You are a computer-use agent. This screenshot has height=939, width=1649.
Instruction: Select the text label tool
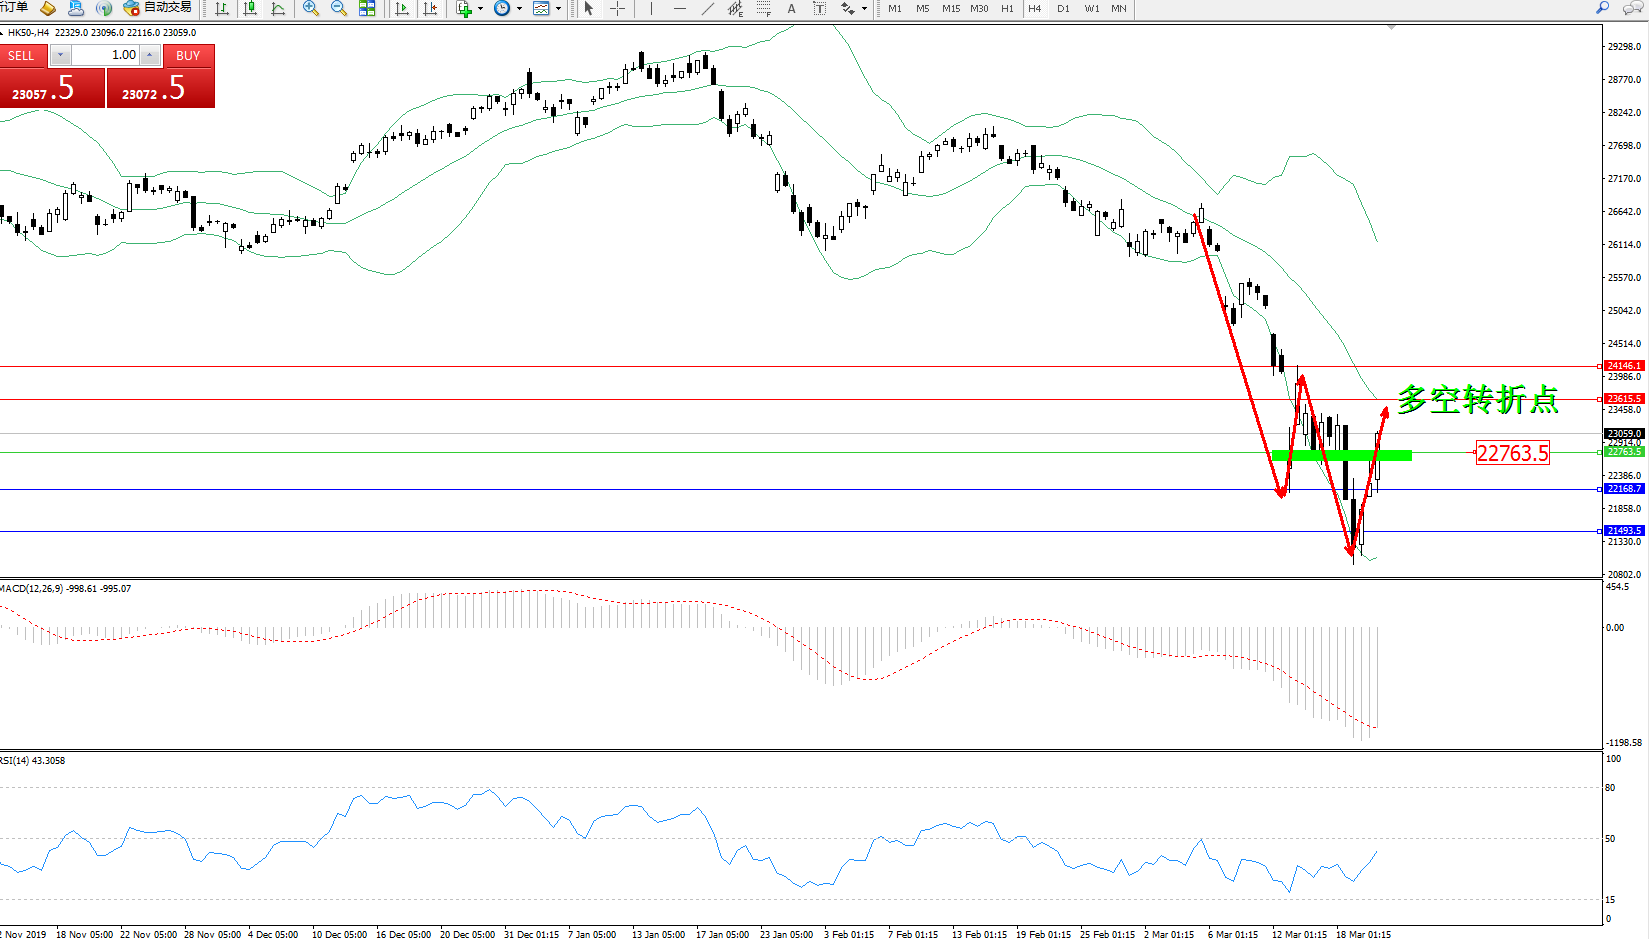(792, 8)
